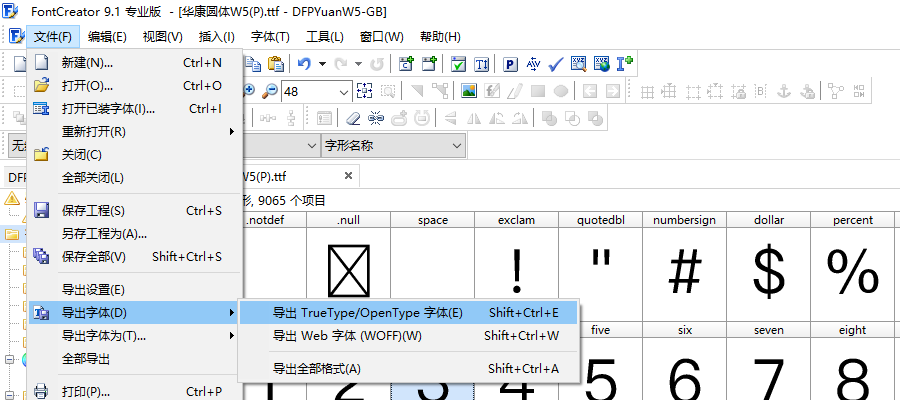Click the gray rectangle shape icon
This screenshot has height=400, width=900.
point(538,91)
